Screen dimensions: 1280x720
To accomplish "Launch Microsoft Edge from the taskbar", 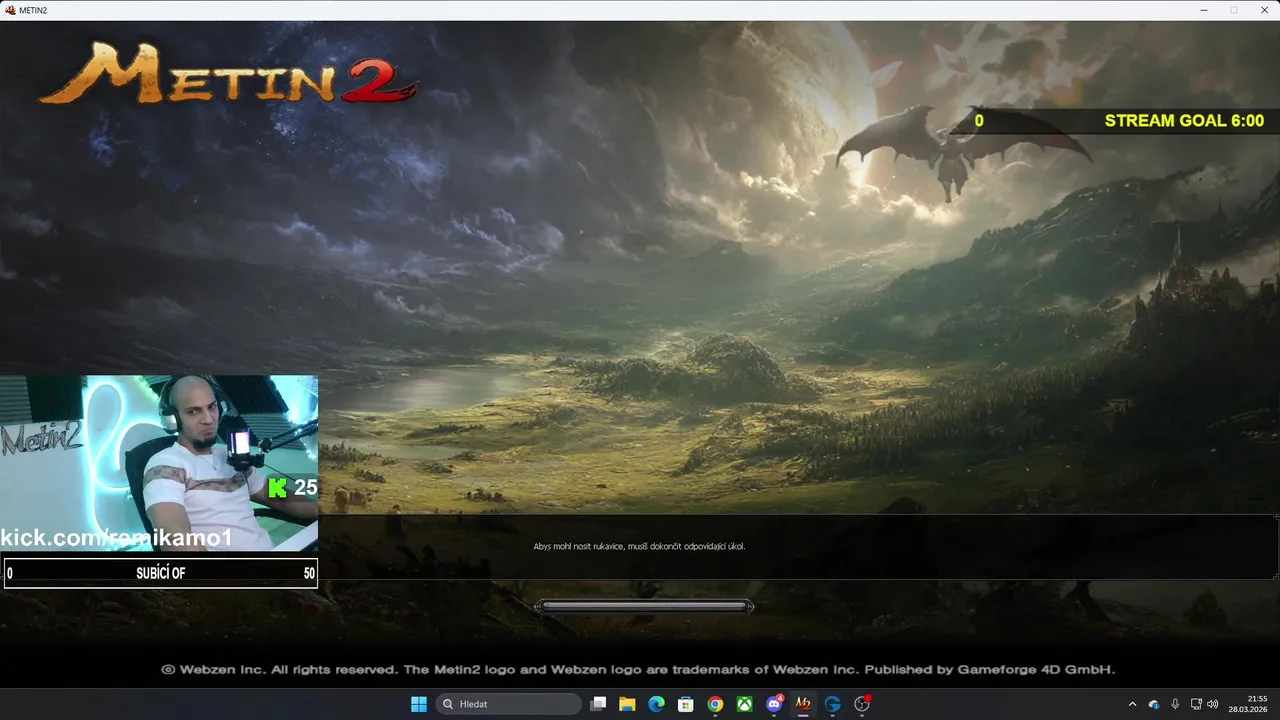I will [656, 704].
